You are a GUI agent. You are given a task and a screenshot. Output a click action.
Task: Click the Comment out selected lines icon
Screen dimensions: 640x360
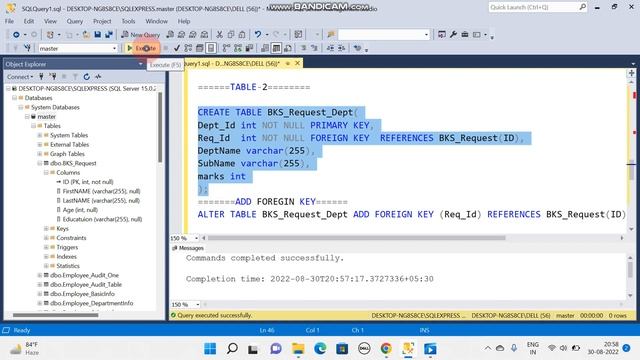303,48
